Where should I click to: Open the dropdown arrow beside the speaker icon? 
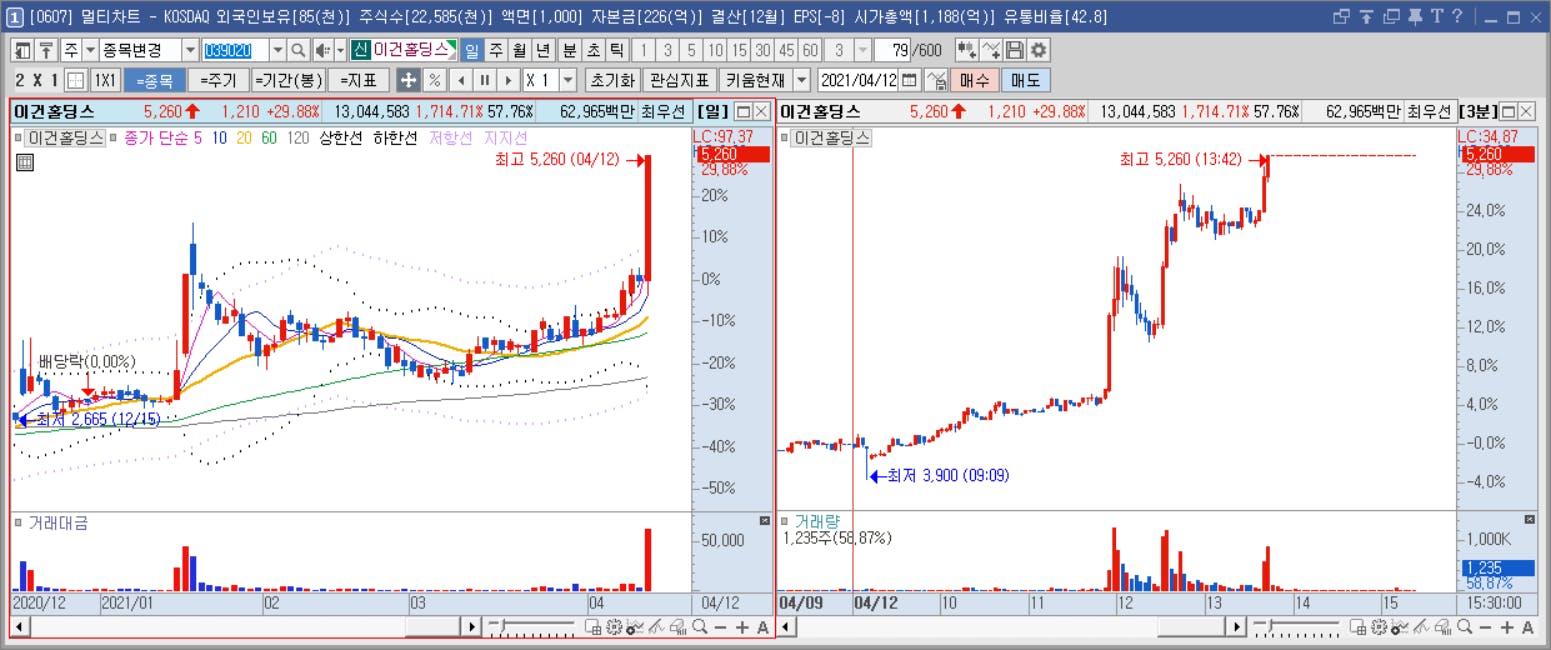(x=340, y=50)
